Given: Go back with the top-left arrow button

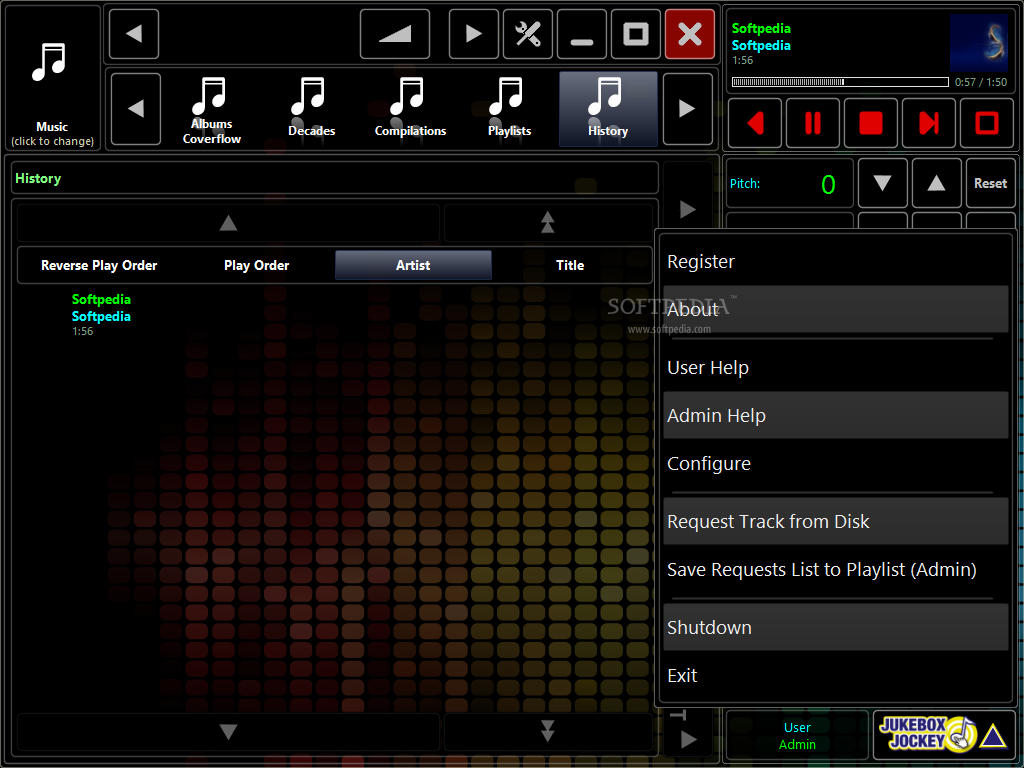Looking at the screenshot, I should (x=134, y=34).
